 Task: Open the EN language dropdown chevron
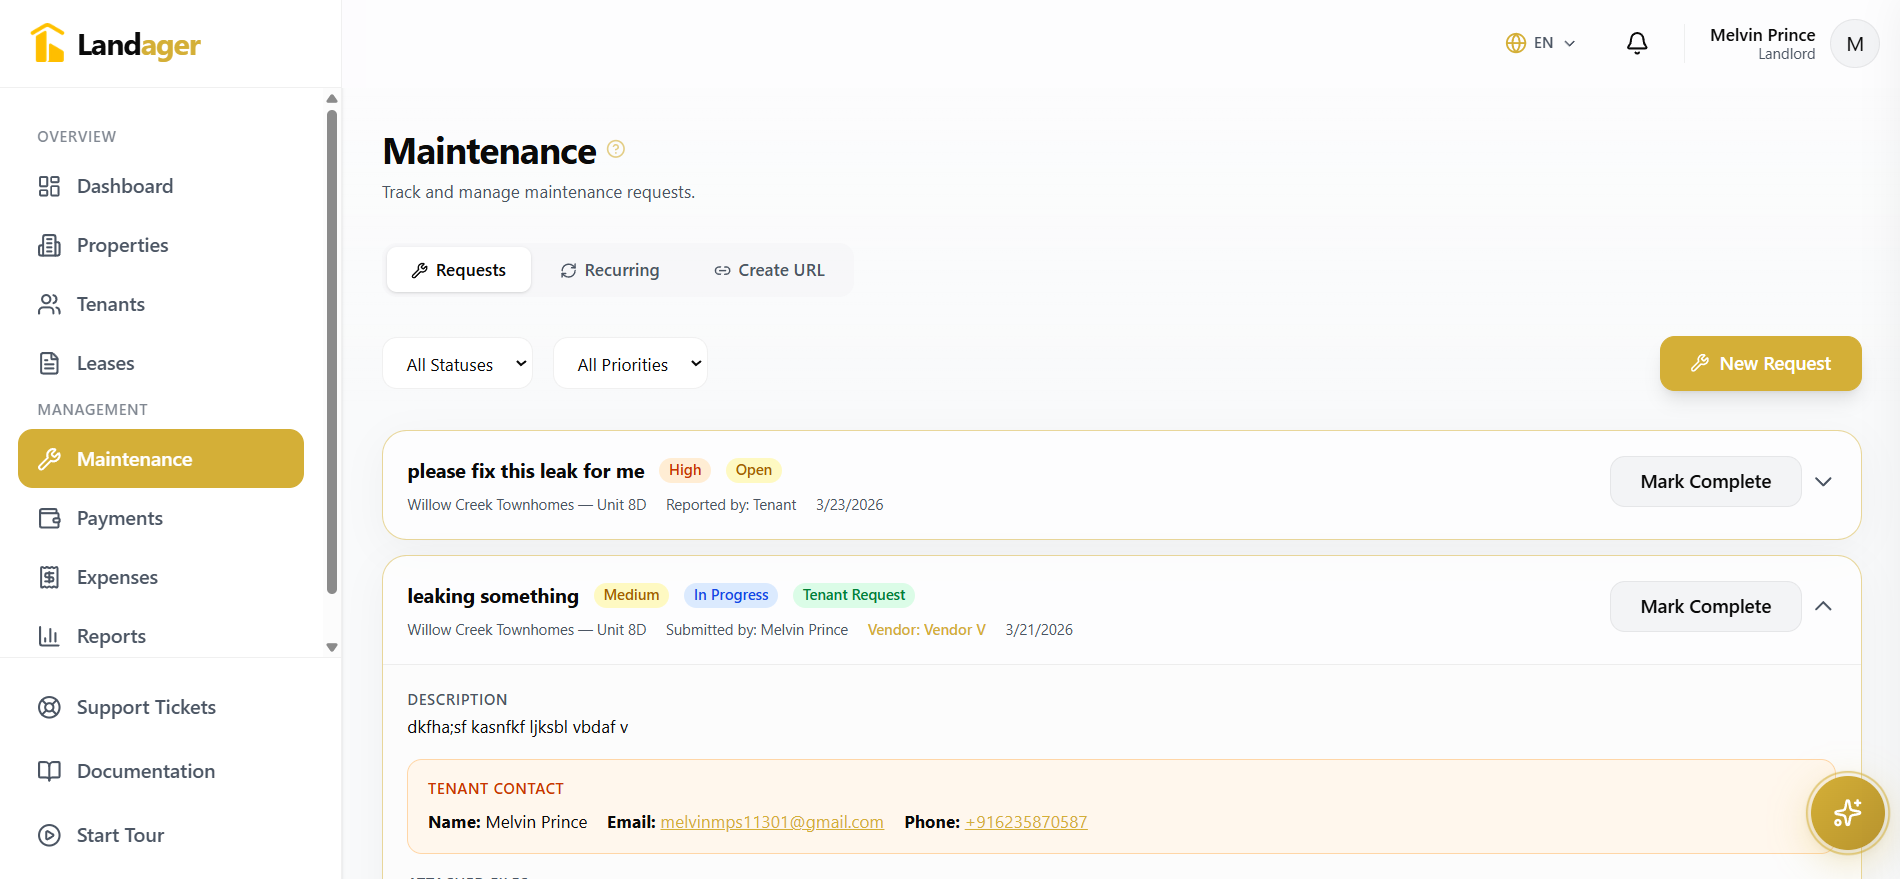point(1569,43)
